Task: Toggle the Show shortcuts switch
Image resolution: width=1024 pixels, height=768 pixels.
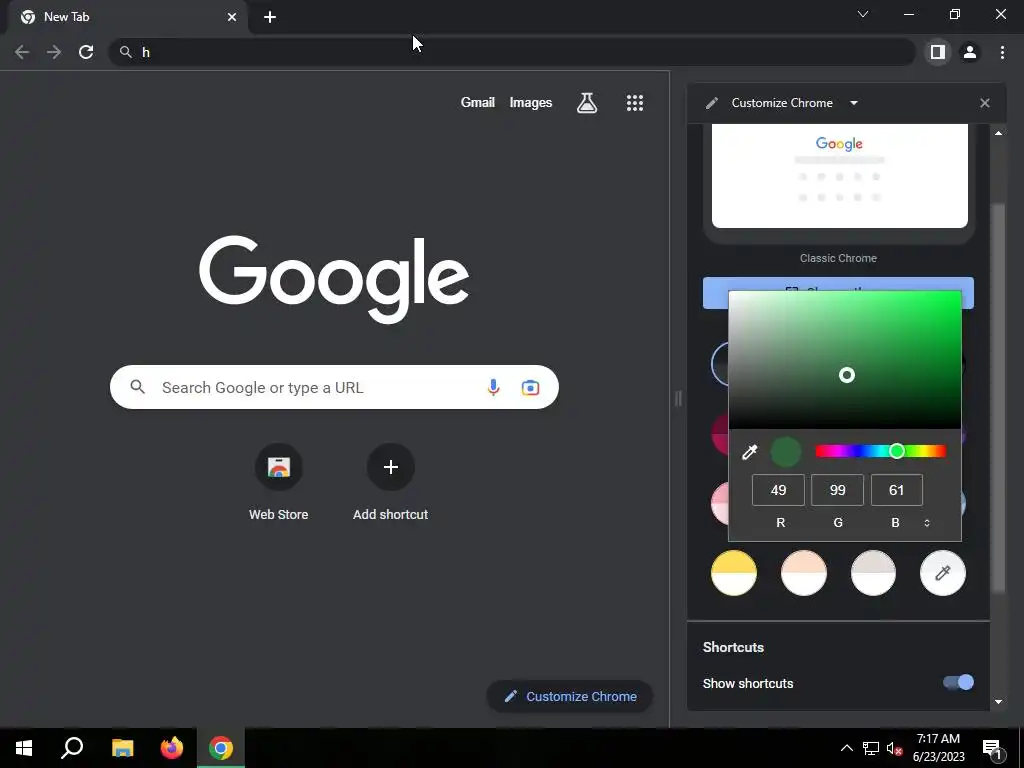Action: coord(958,682)
